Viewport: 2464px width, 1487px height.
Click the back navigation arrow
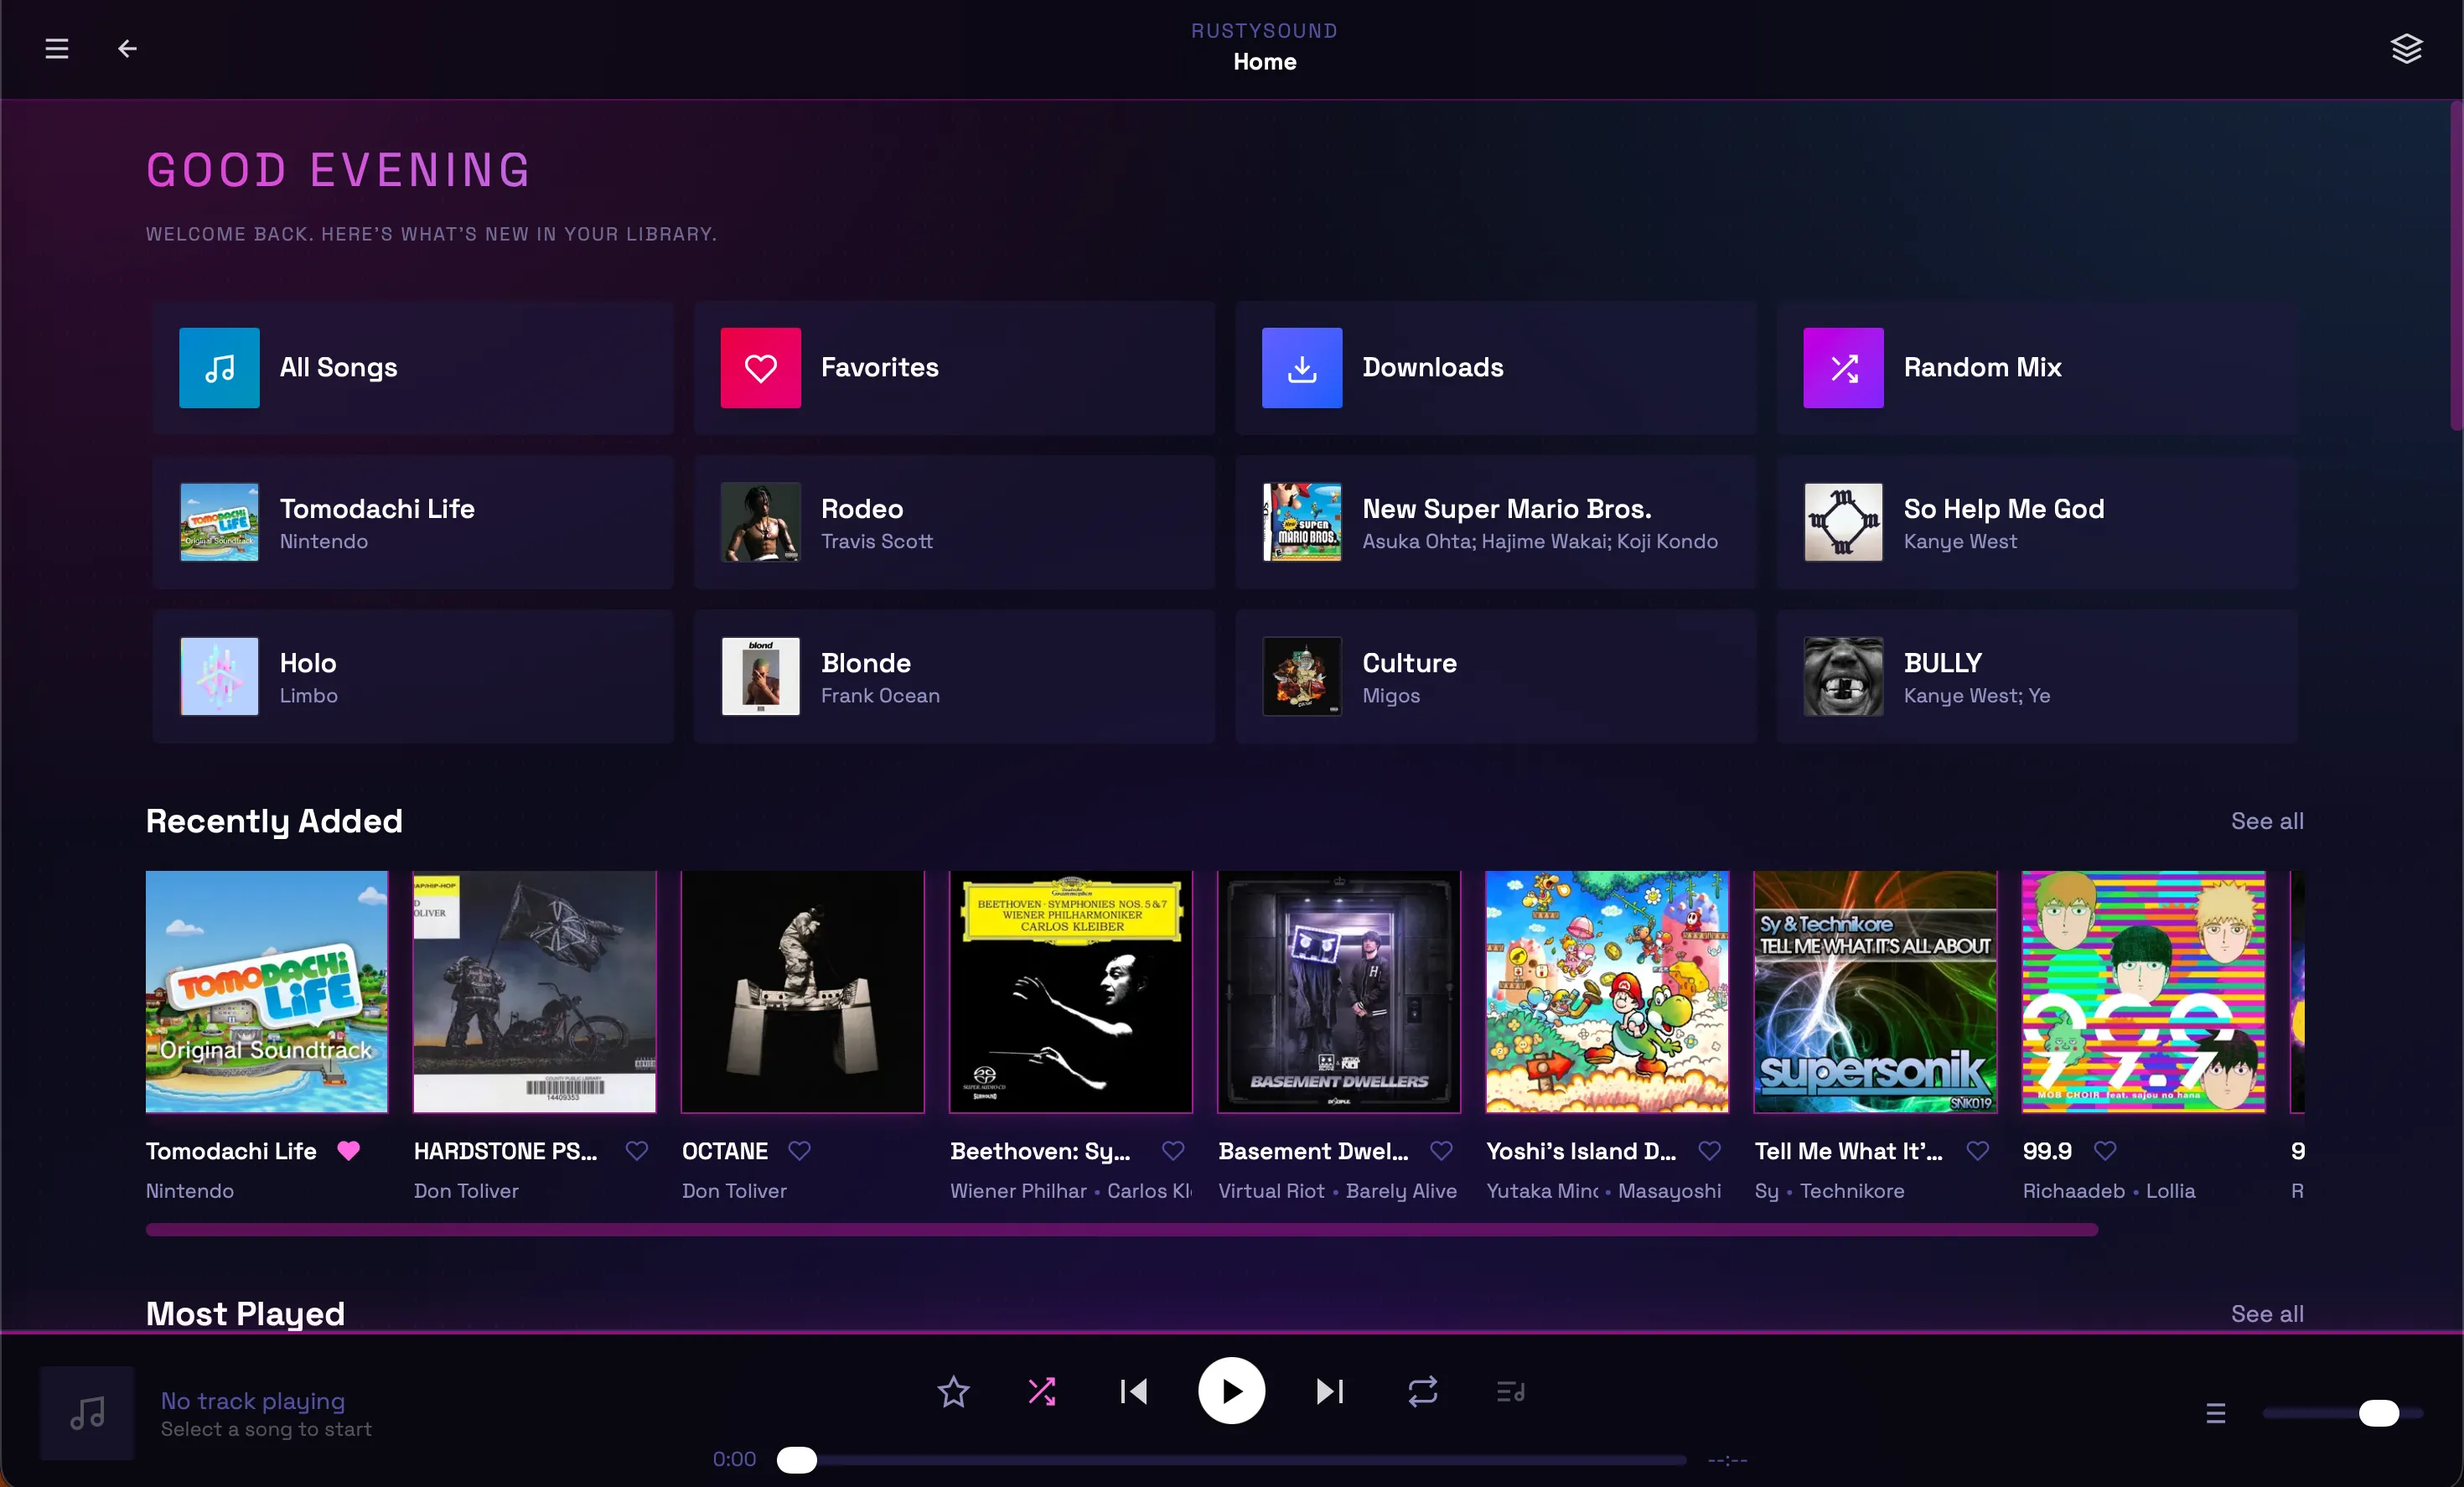(127, 48)
